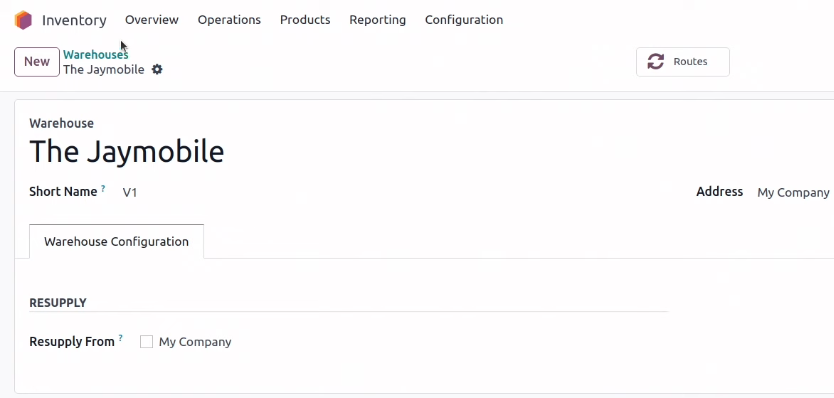Open the Address field My Company
The height and width of the screenshot is (398, 834).
pyautogui.click(x=793, y=192)
